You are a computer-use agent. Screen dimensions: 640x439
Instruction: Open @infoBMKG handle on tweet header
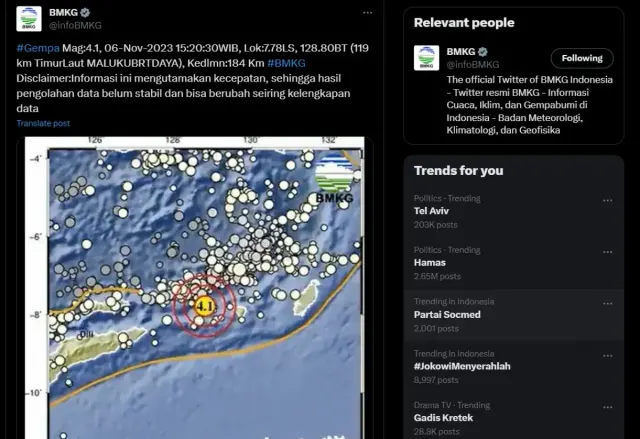(75, 25)
